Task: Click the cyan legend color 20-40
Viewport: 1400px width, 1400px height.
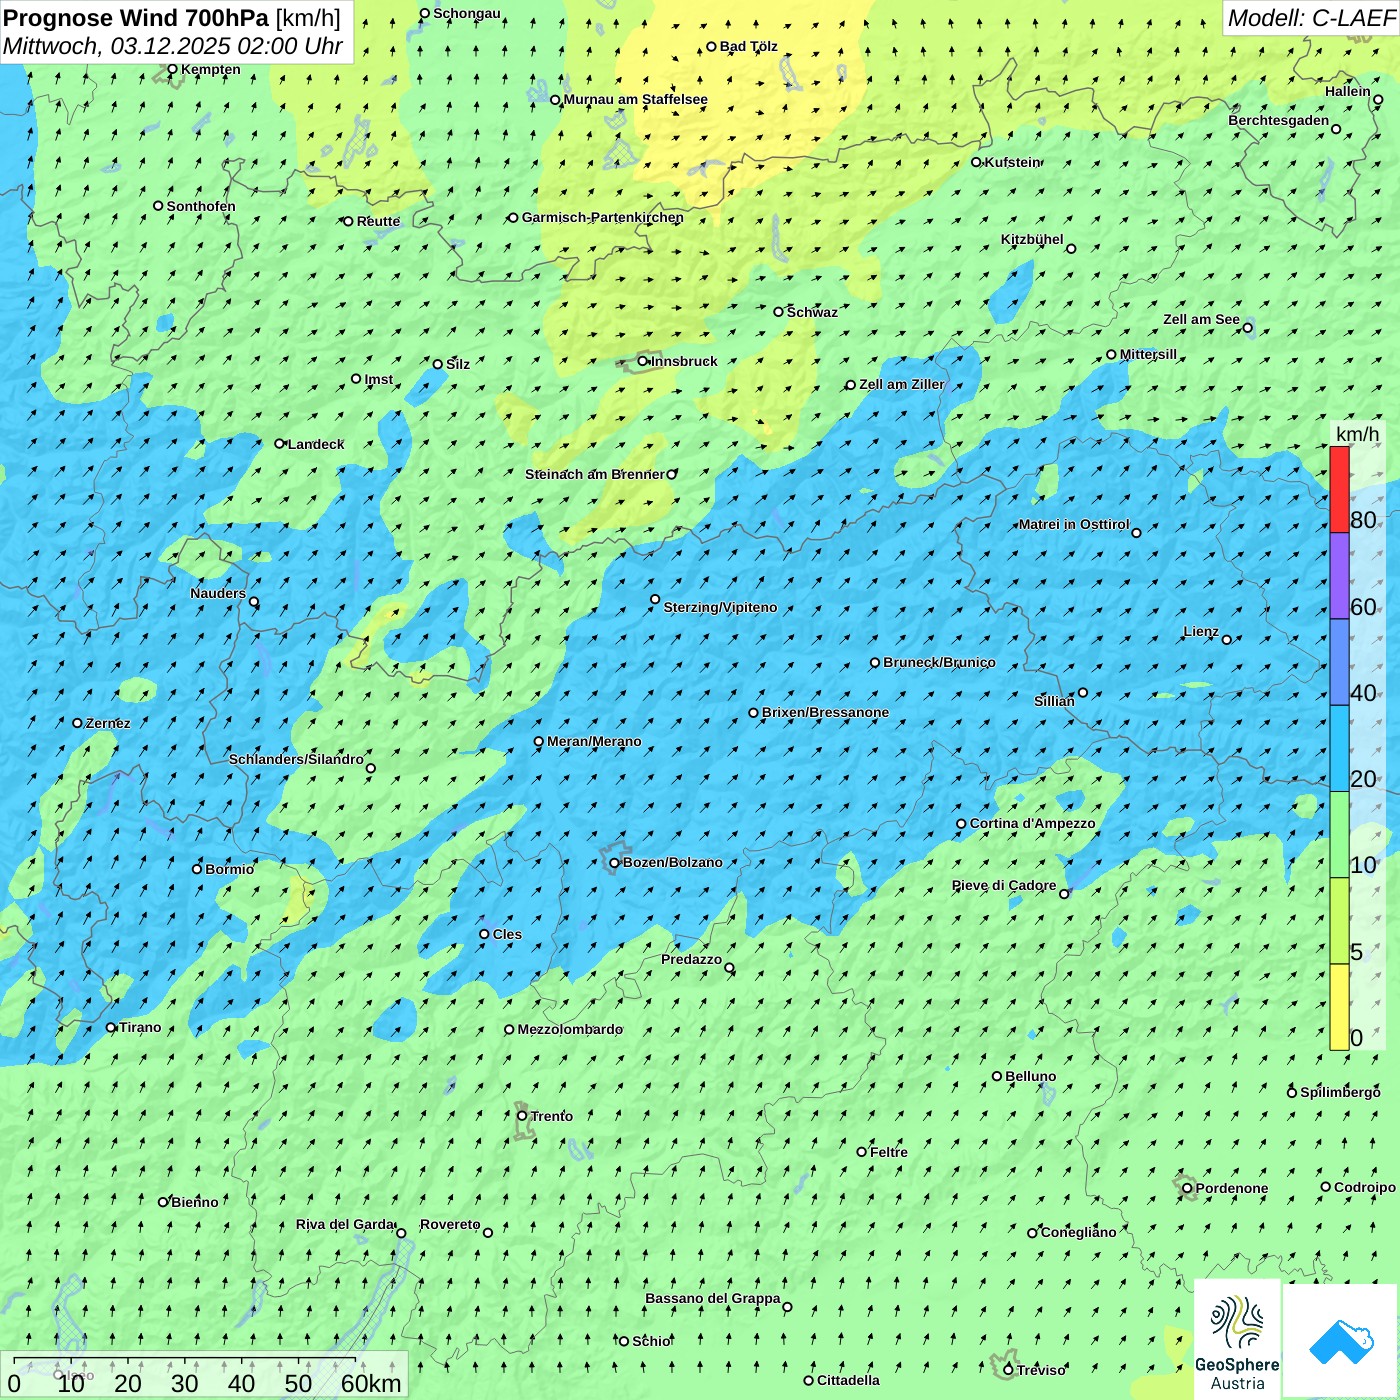Action: coord(1339,748)
